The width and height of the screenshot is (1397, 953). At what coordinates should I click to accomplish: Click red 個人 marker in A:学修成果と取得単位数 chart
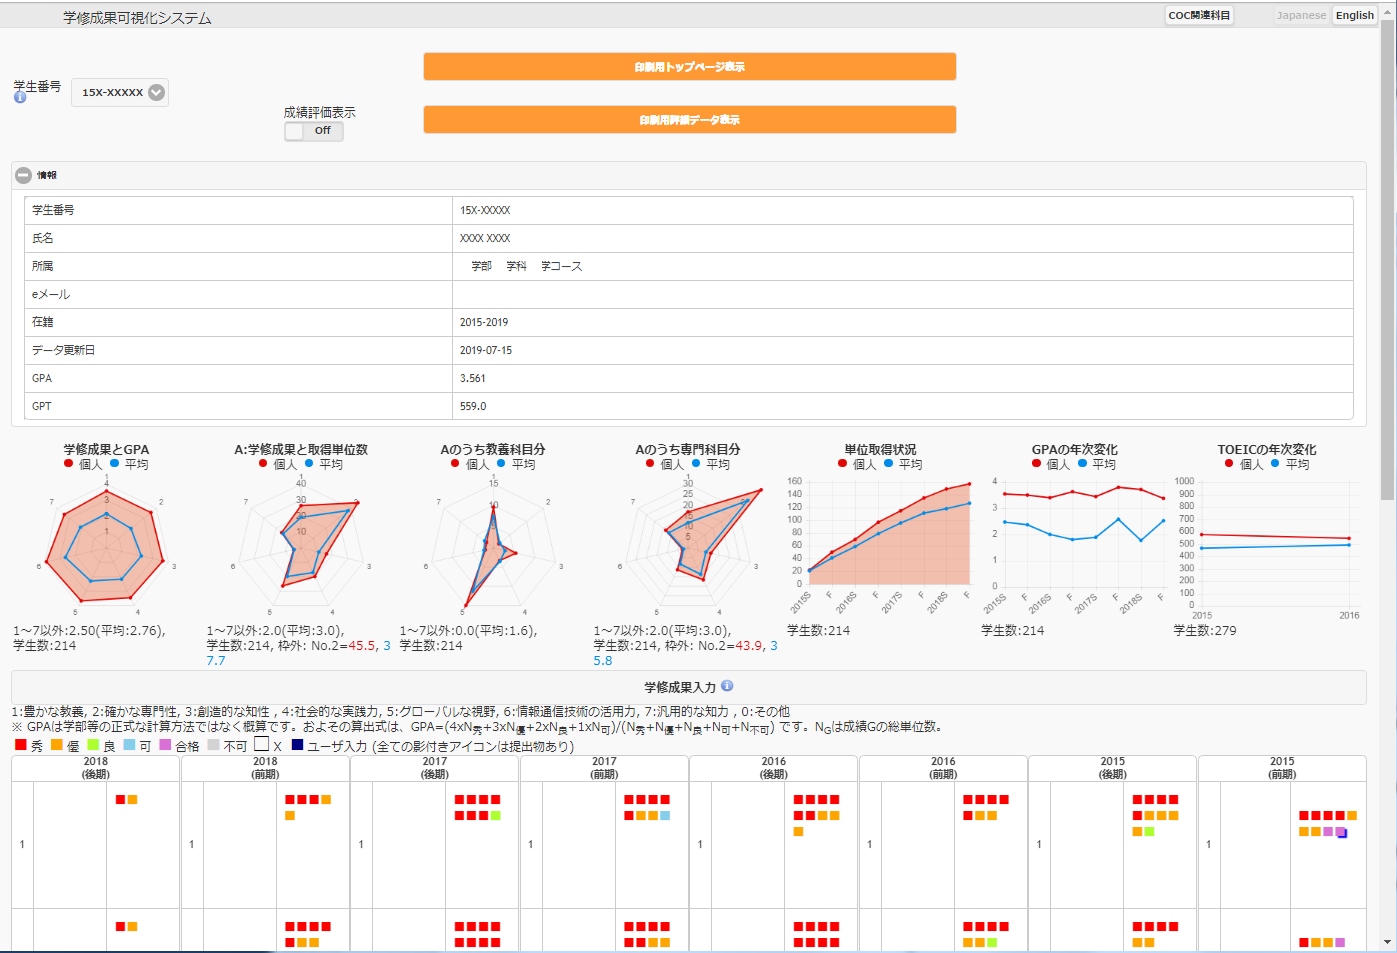(x=263, y=464)
